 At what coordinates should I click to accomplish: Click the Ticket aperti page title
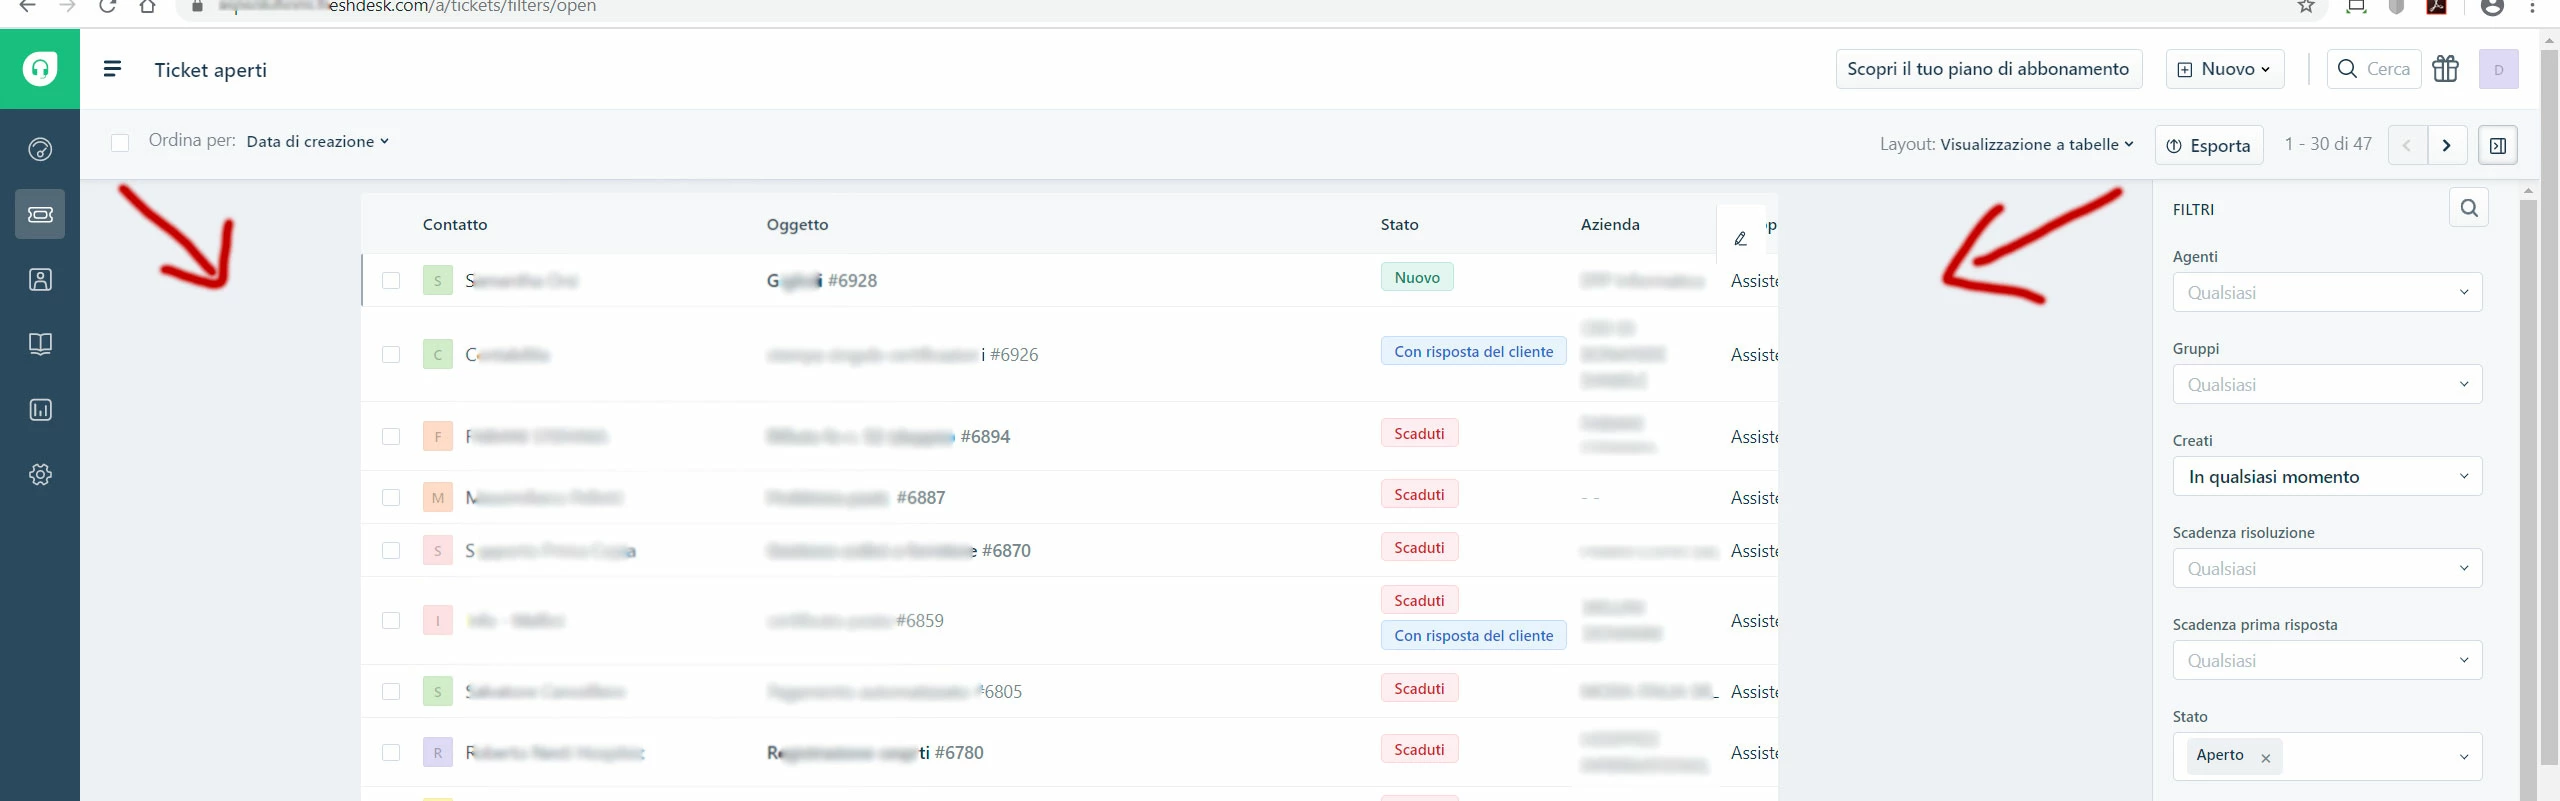(x=211, y=69)
